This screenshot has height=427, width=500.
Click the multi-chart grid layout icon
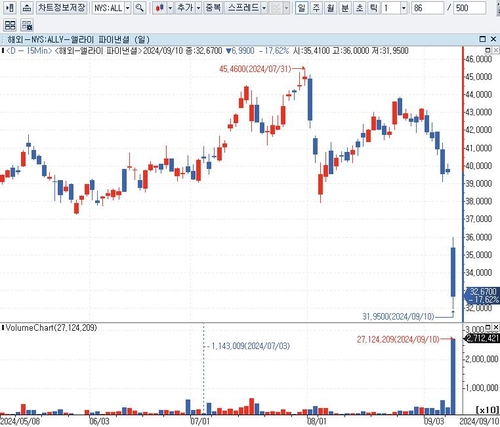coord(10,25)
